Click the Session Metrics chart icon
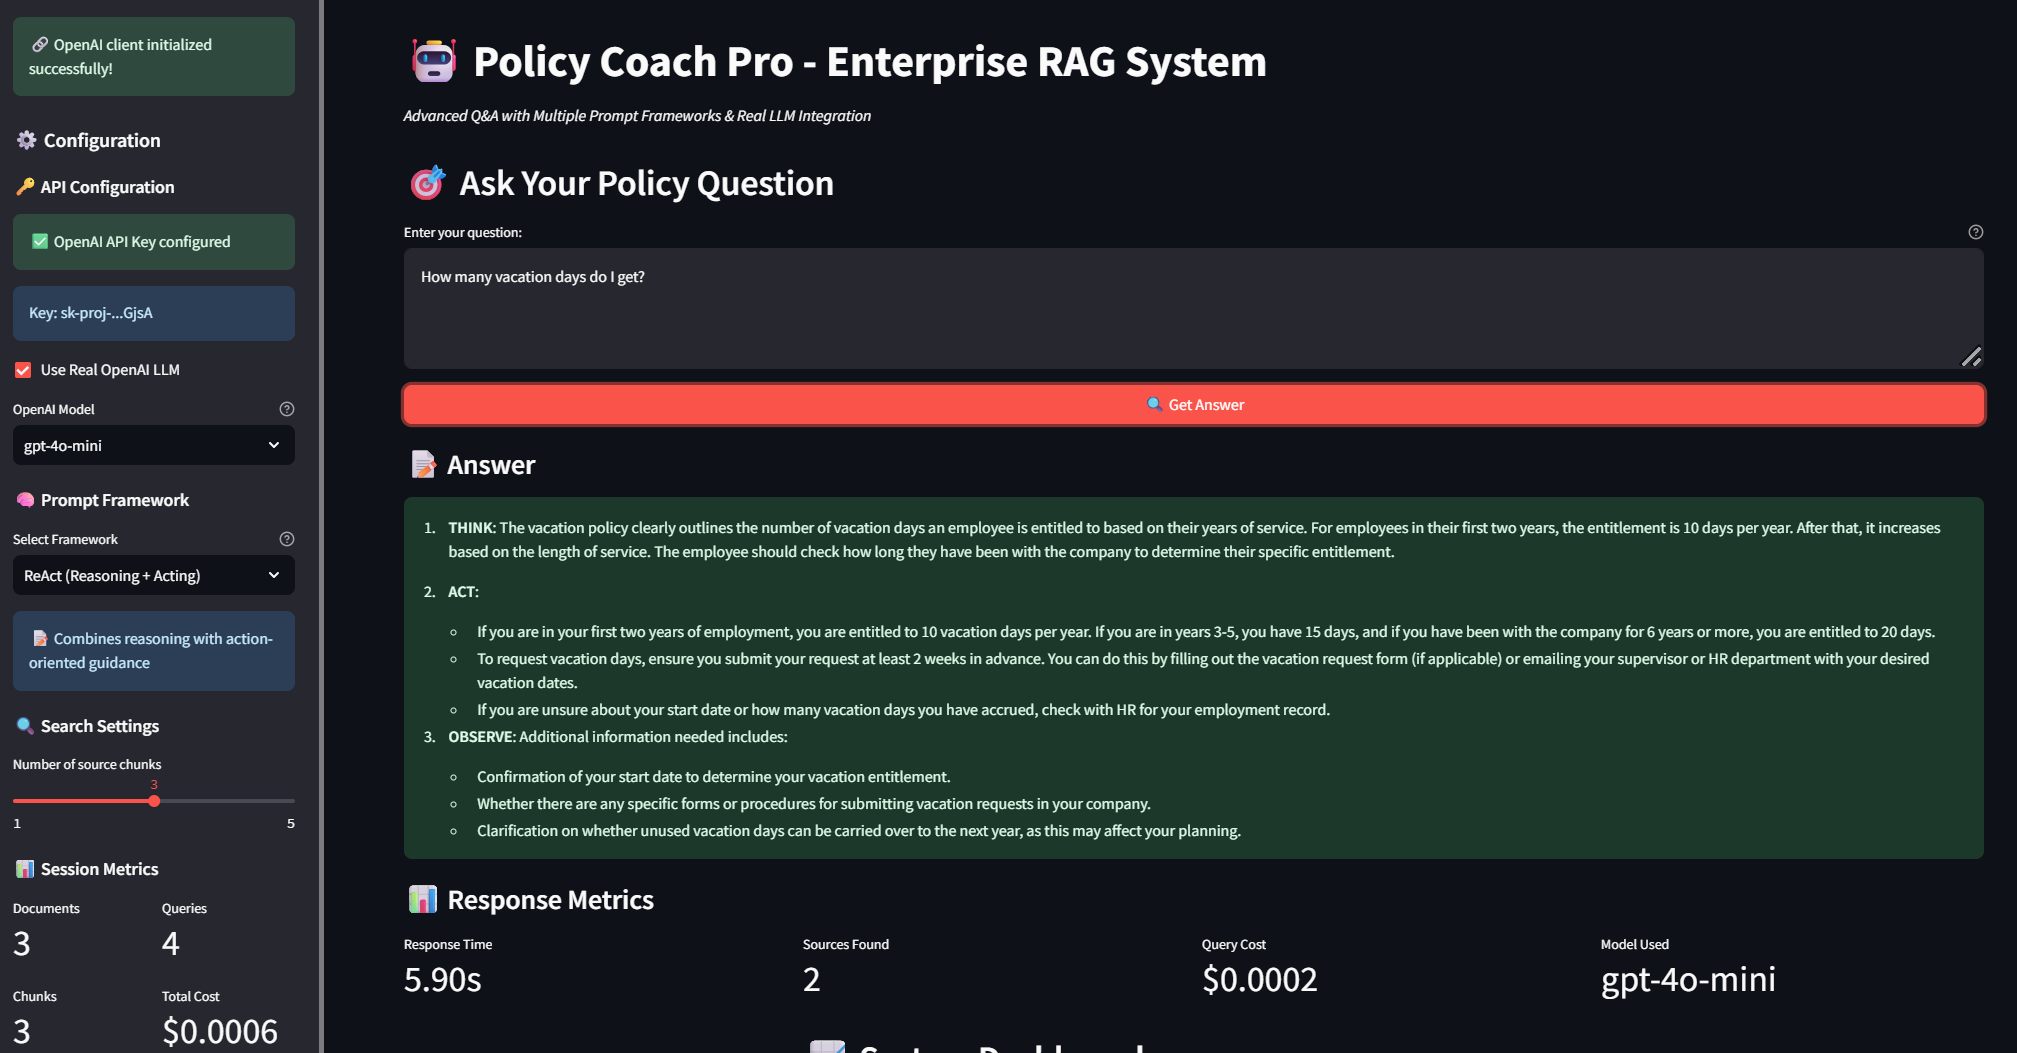 (25, 869)
